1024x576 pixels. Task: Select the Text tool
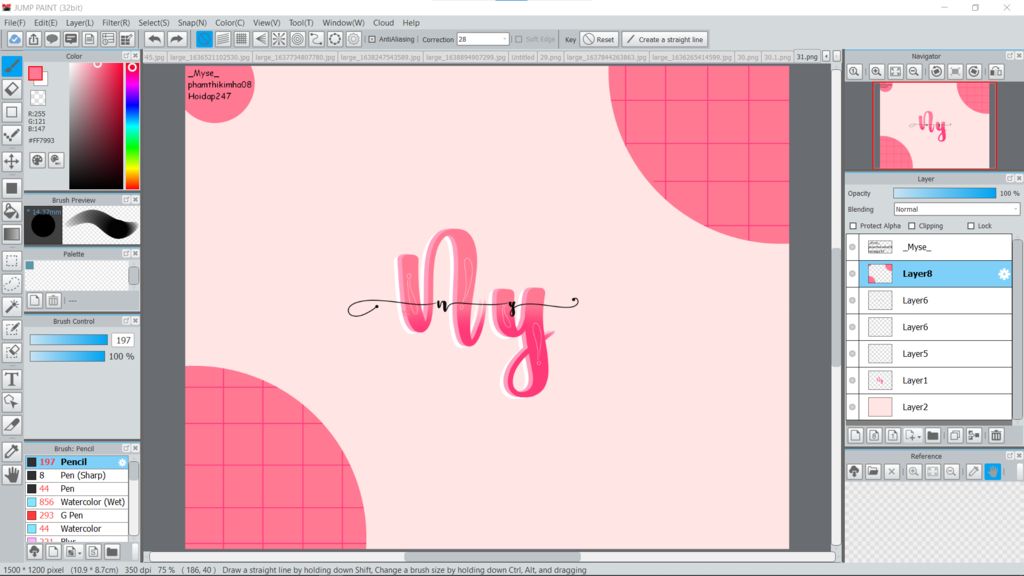tap(12, 379)
